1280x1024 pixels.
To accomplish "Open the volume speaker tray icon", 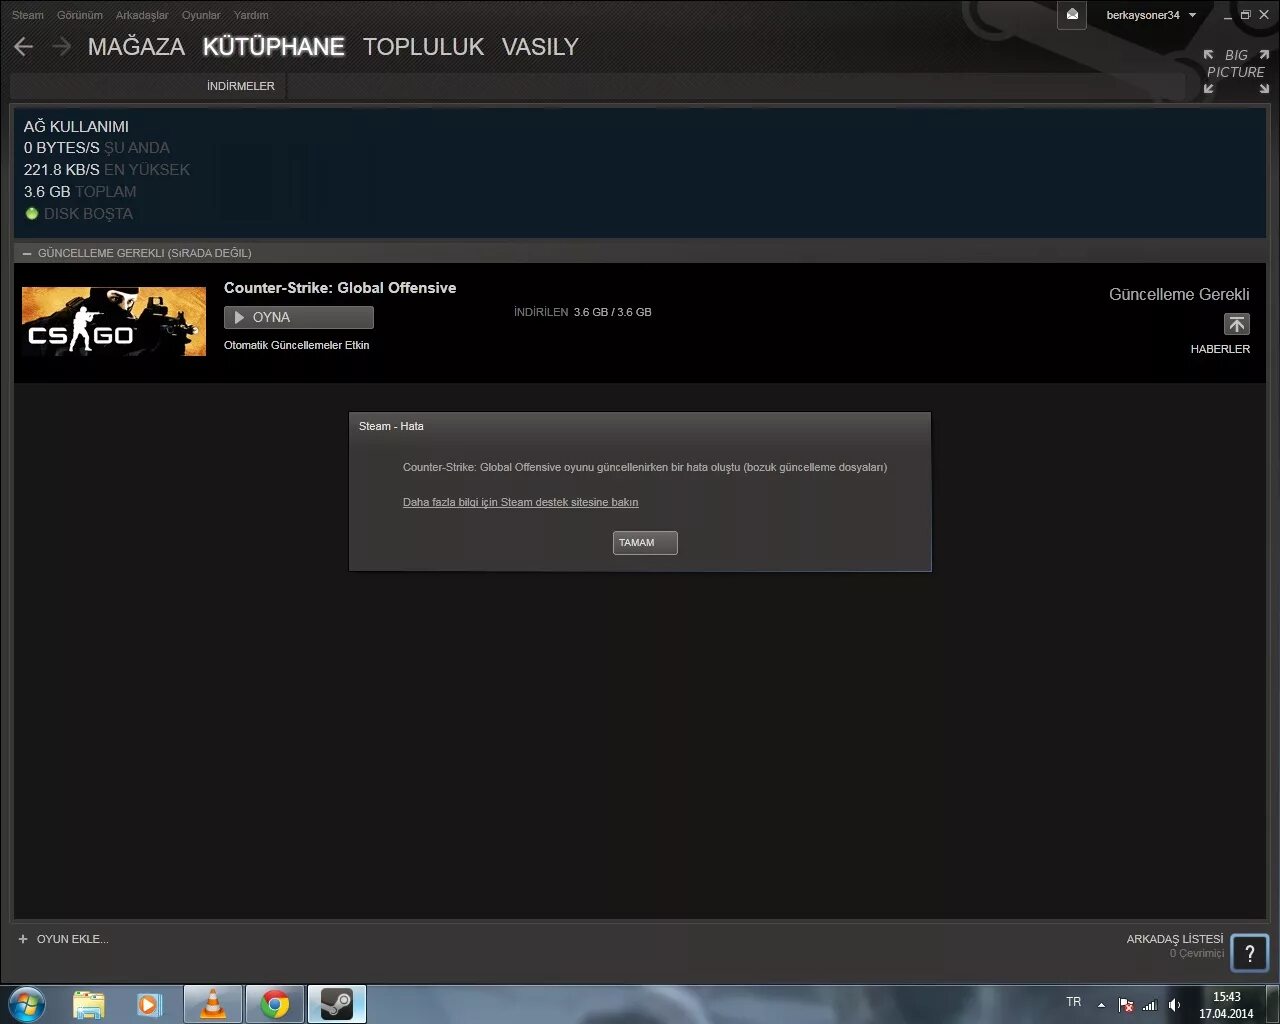I will coord(1174,1005).
